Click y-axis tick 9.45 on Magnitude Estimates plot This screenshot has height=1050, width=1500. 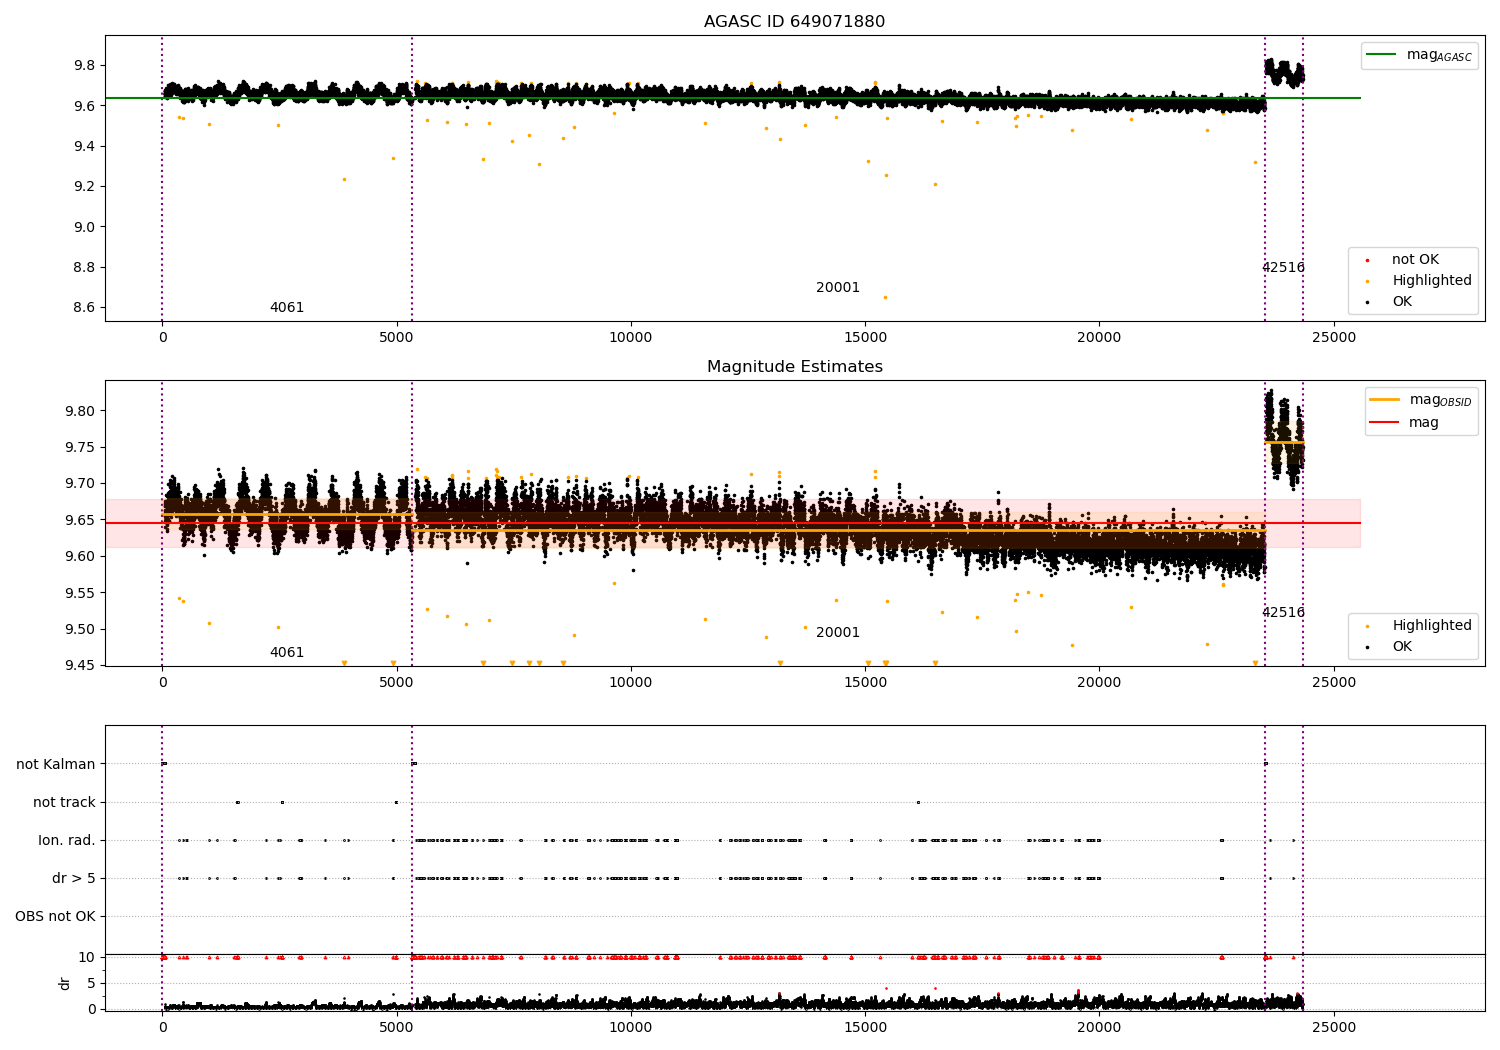click(80, 666)
